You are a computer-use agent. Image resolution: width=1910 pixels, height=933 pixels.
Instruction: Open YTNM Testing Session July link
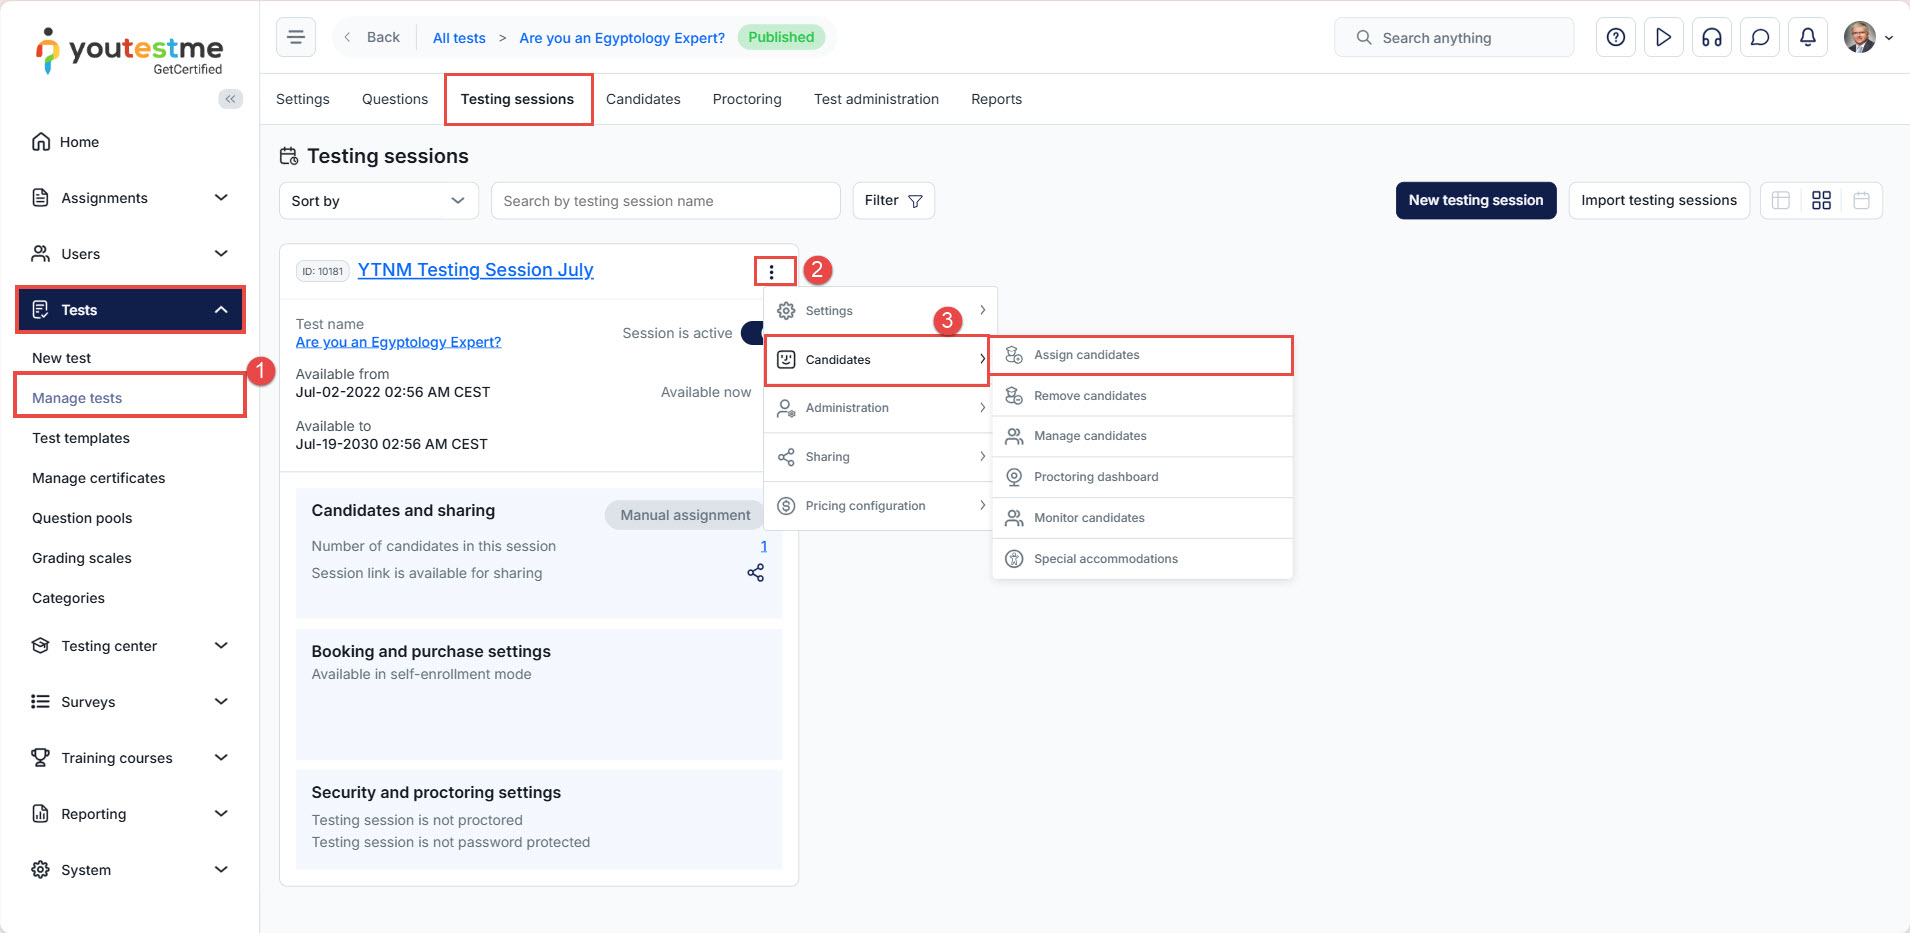tap(475, 270)
